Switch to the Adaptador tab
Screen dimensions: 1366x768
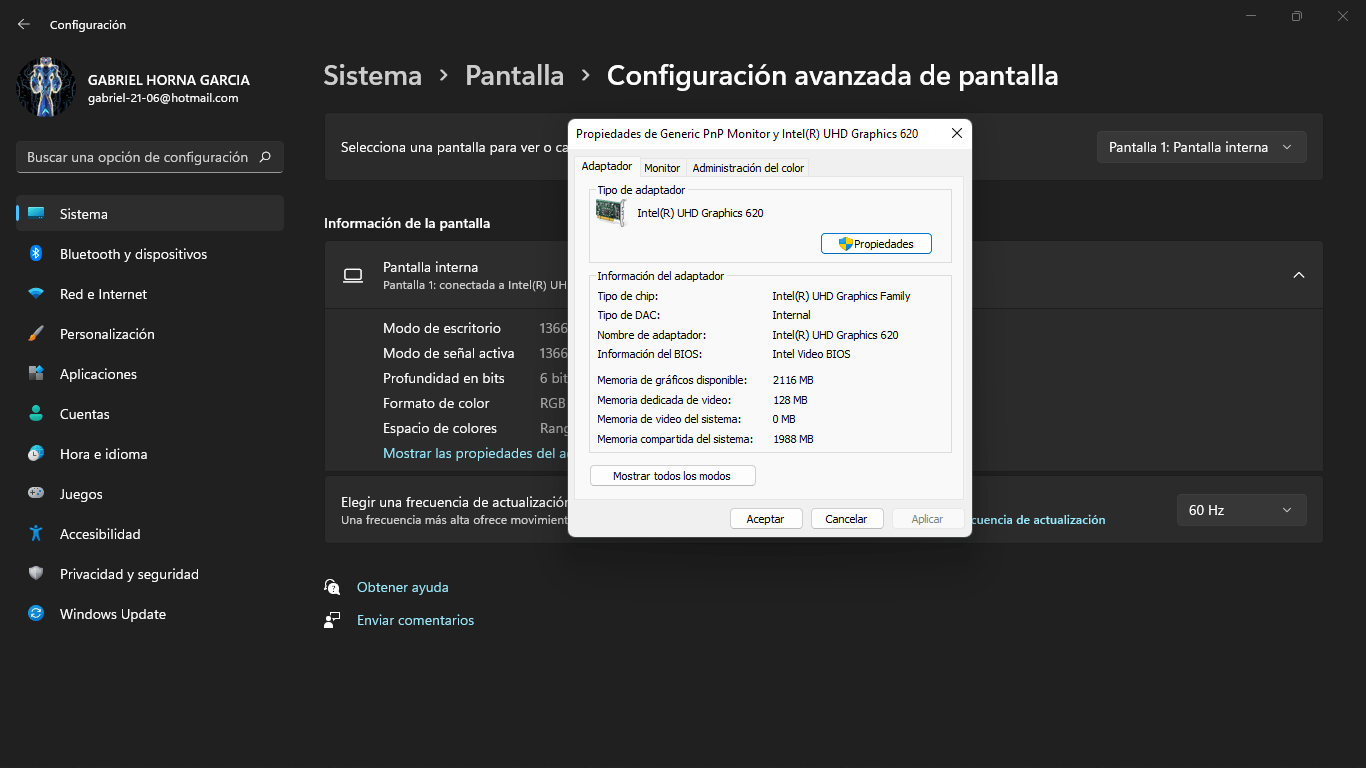(607, 166)
